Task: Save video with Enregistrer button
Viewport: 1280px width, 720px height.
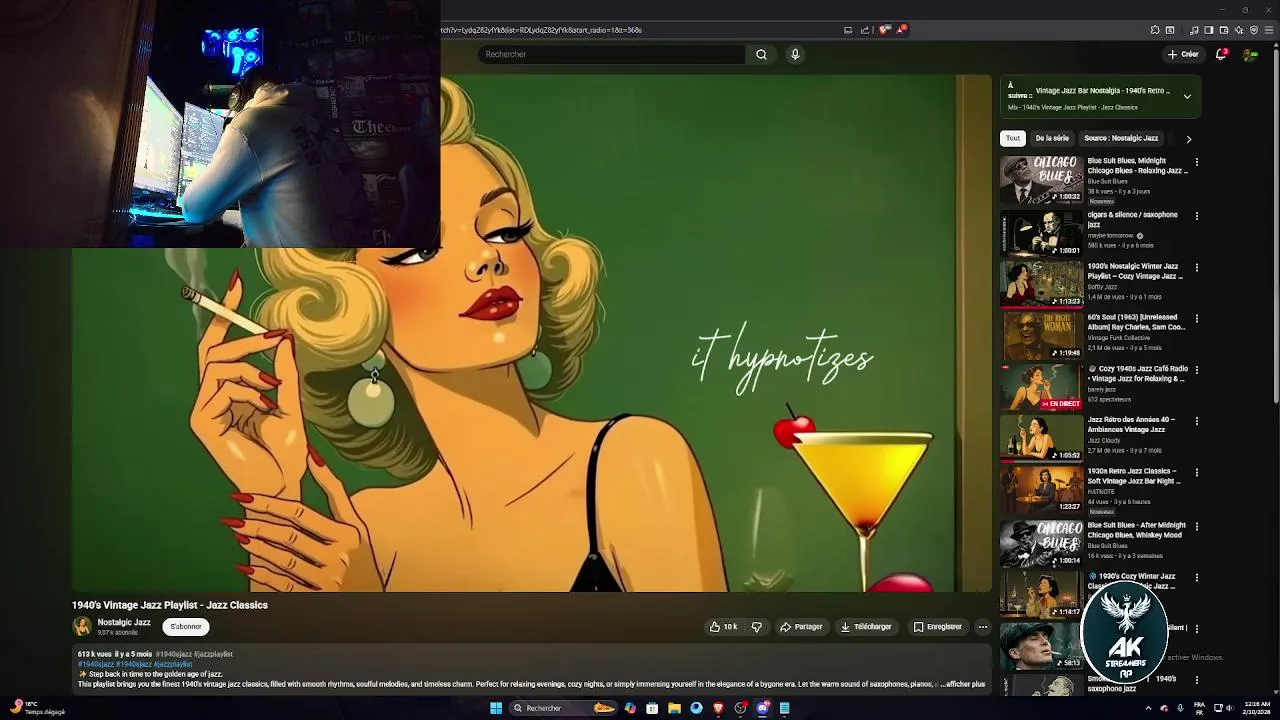Action: pos(937,627)
